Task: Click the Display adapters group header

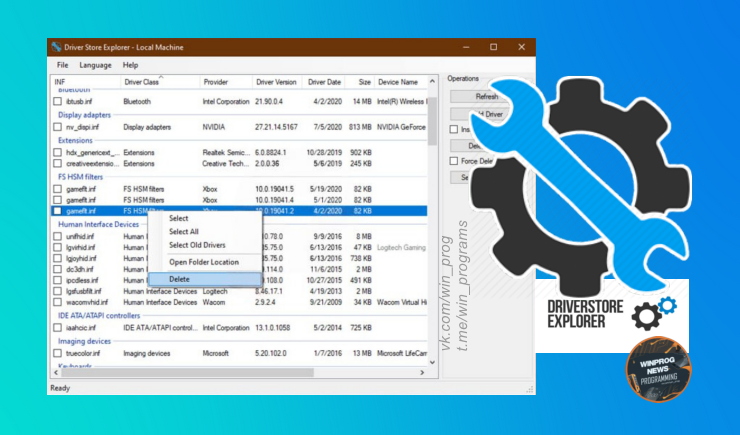Action: [84, 115]
